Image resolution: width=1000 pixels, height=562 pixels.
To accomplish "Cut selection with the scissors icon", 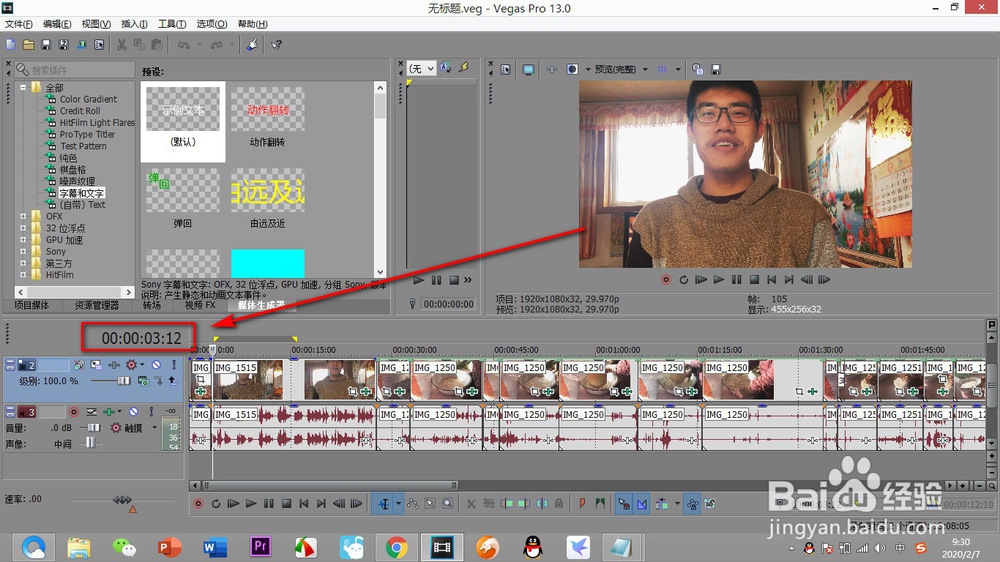I will point(121,45).
